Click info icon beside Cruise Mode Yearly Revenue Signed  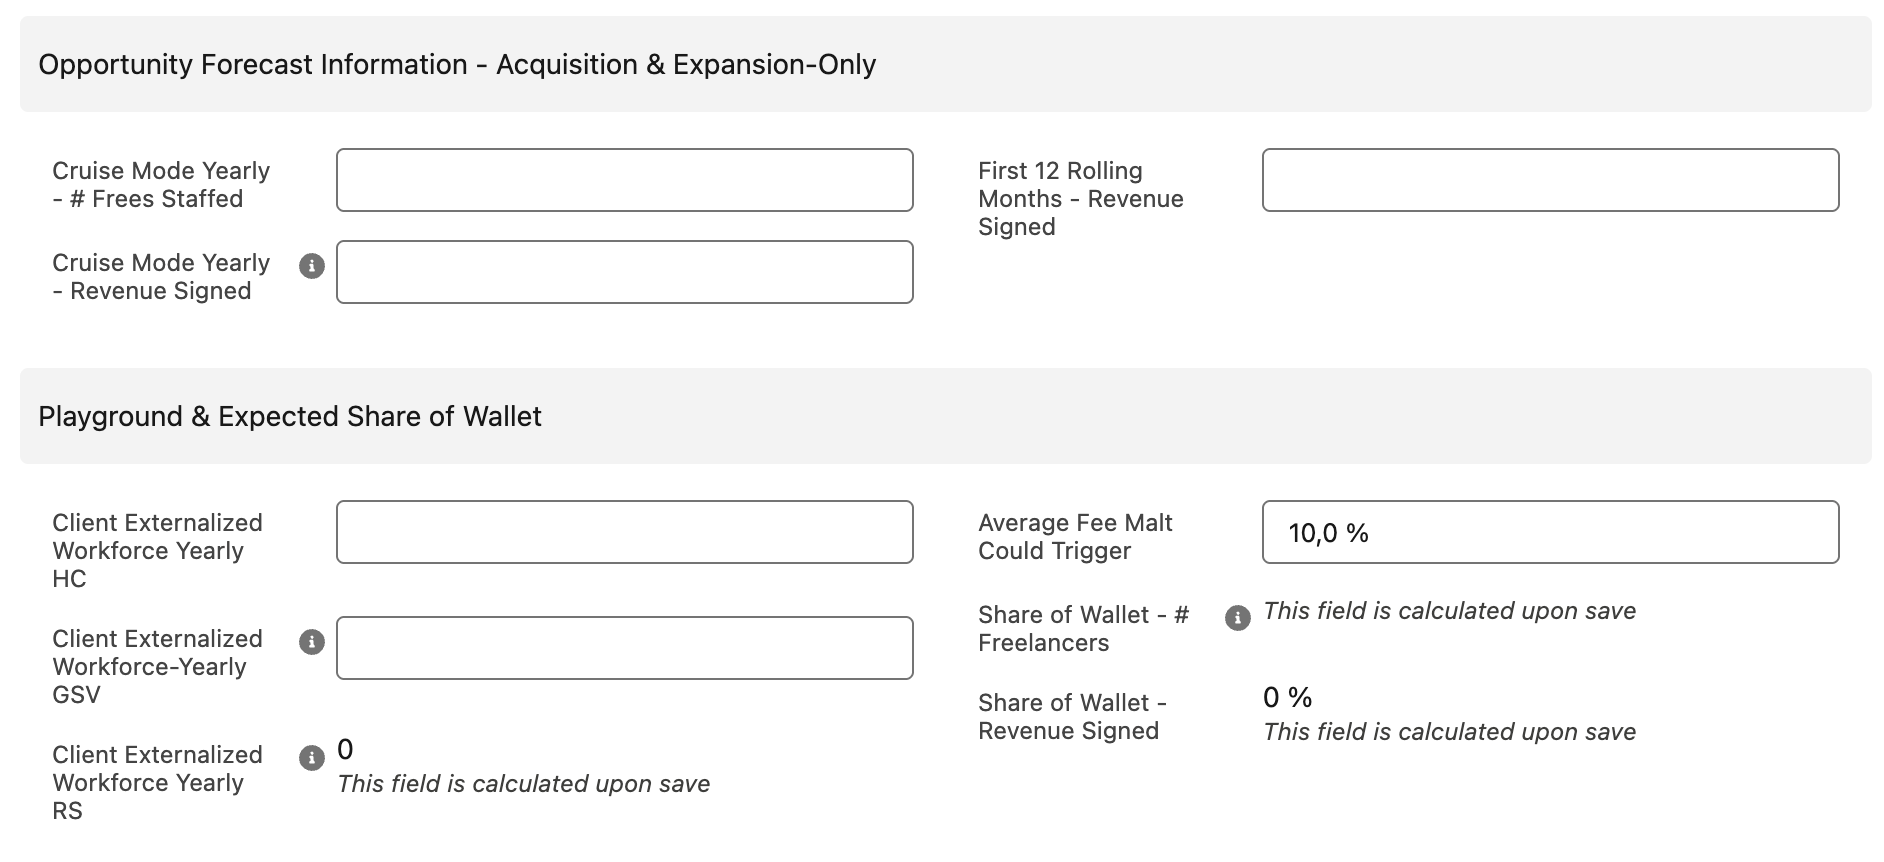tap(312, 266)
